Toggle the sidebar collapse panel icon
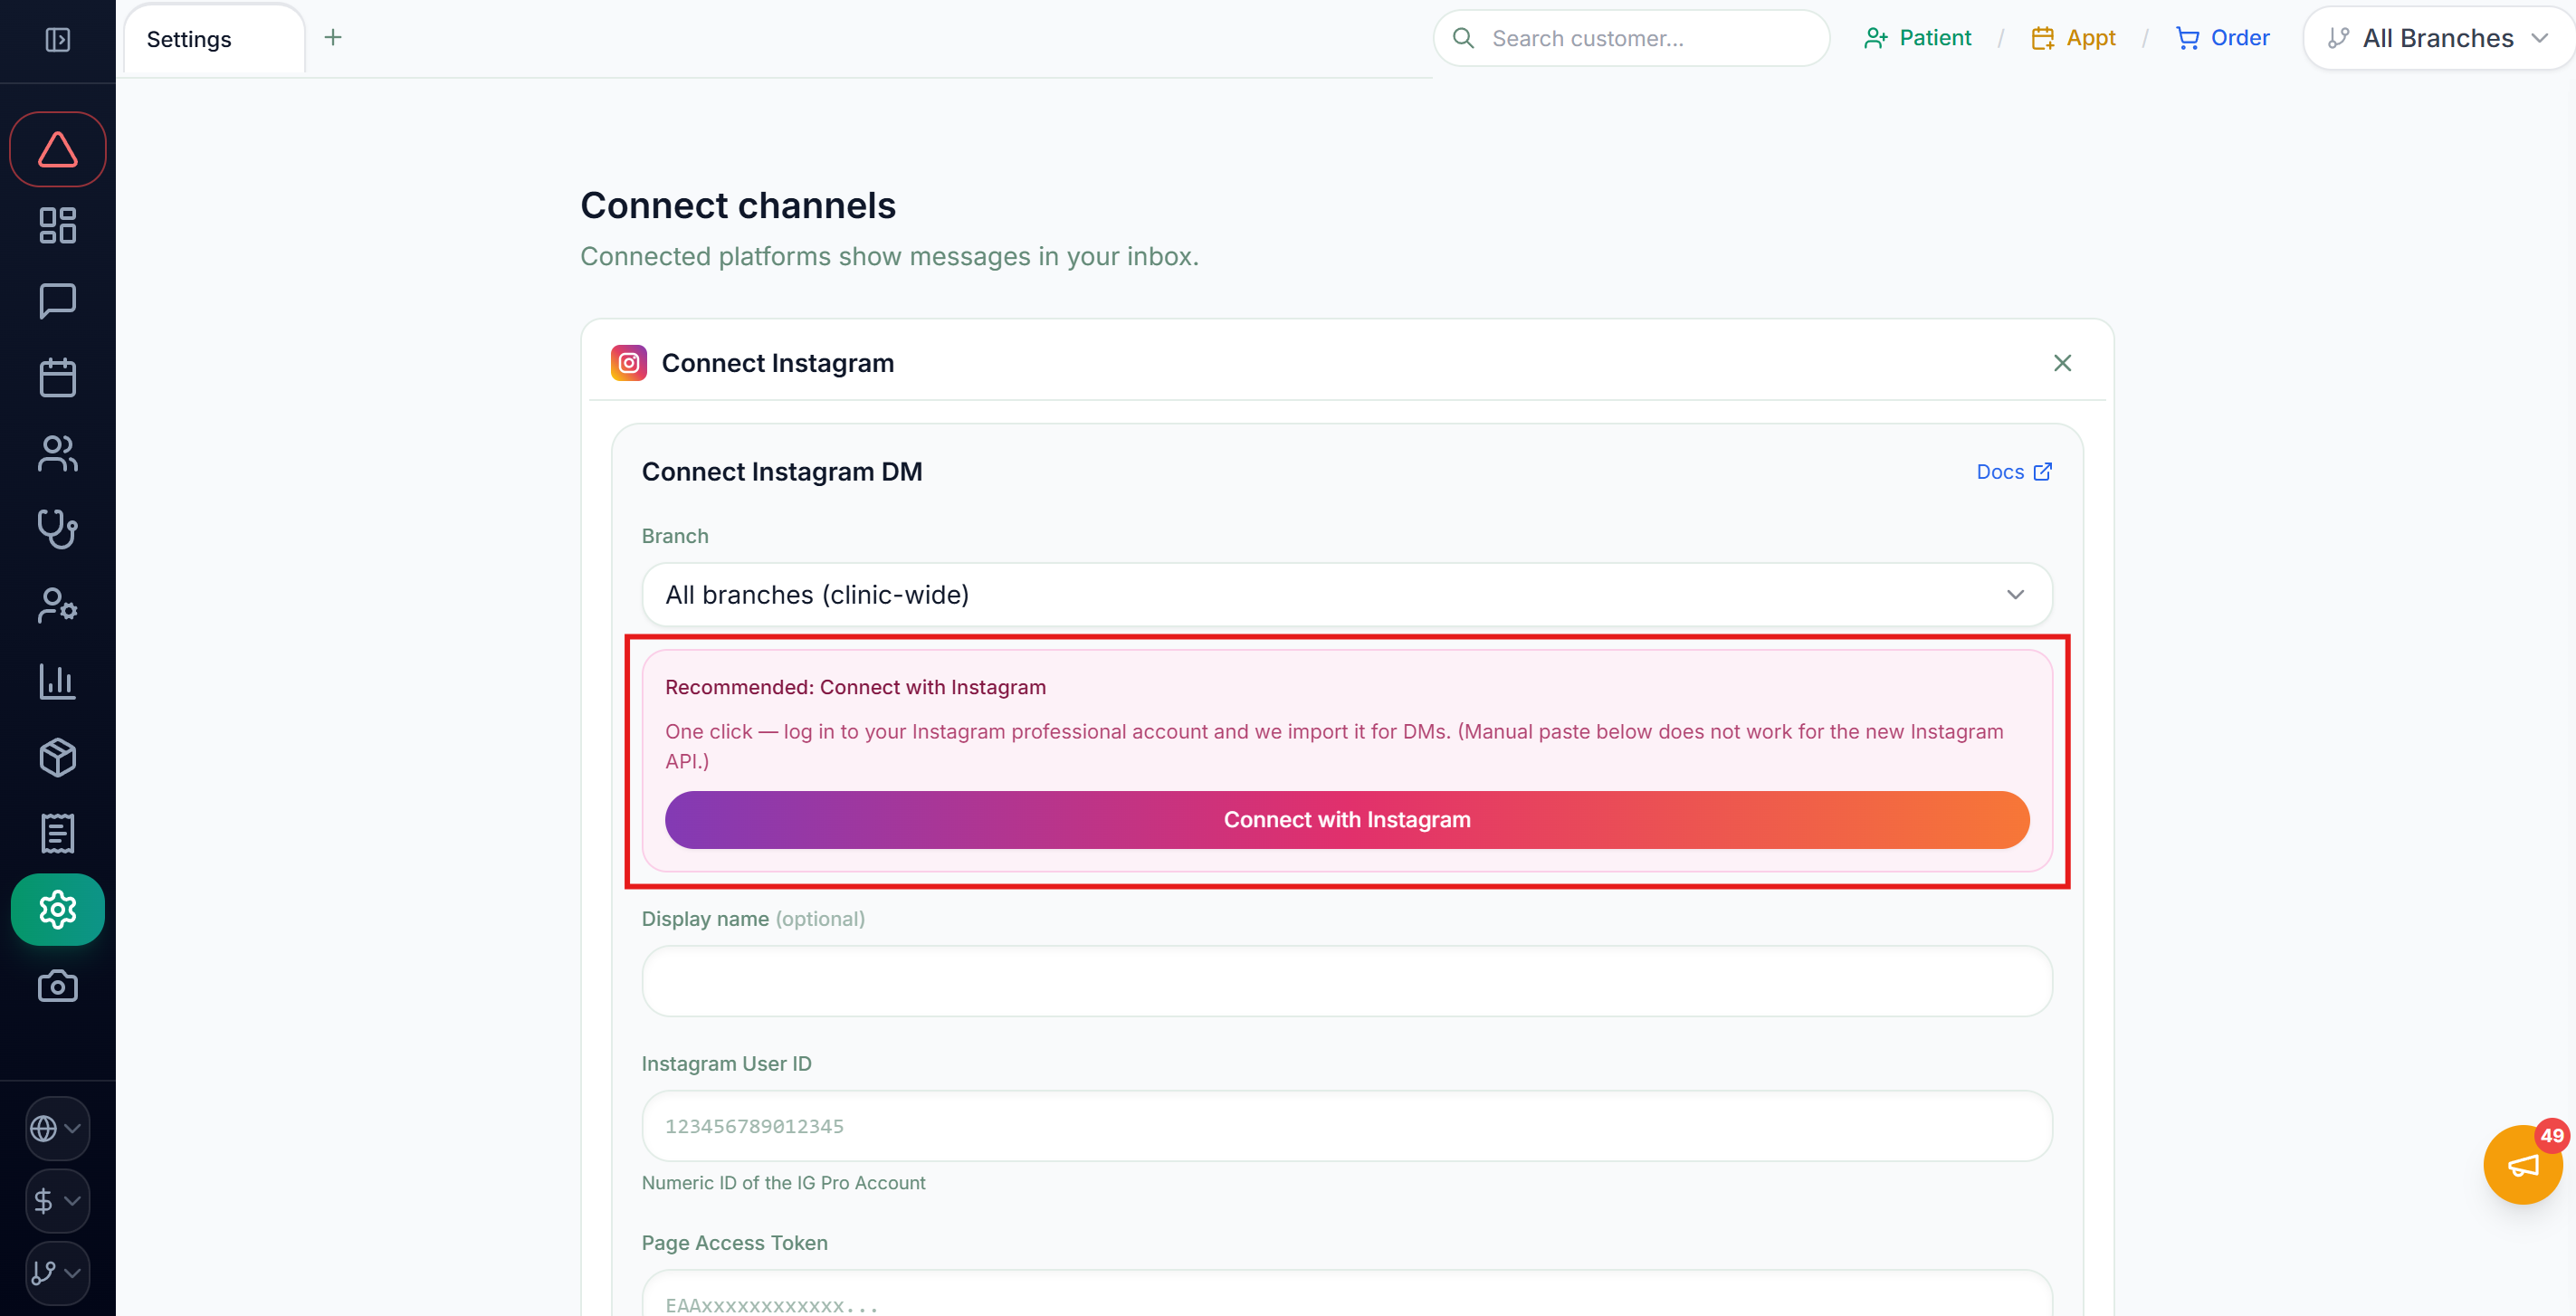 pos(58,39)
